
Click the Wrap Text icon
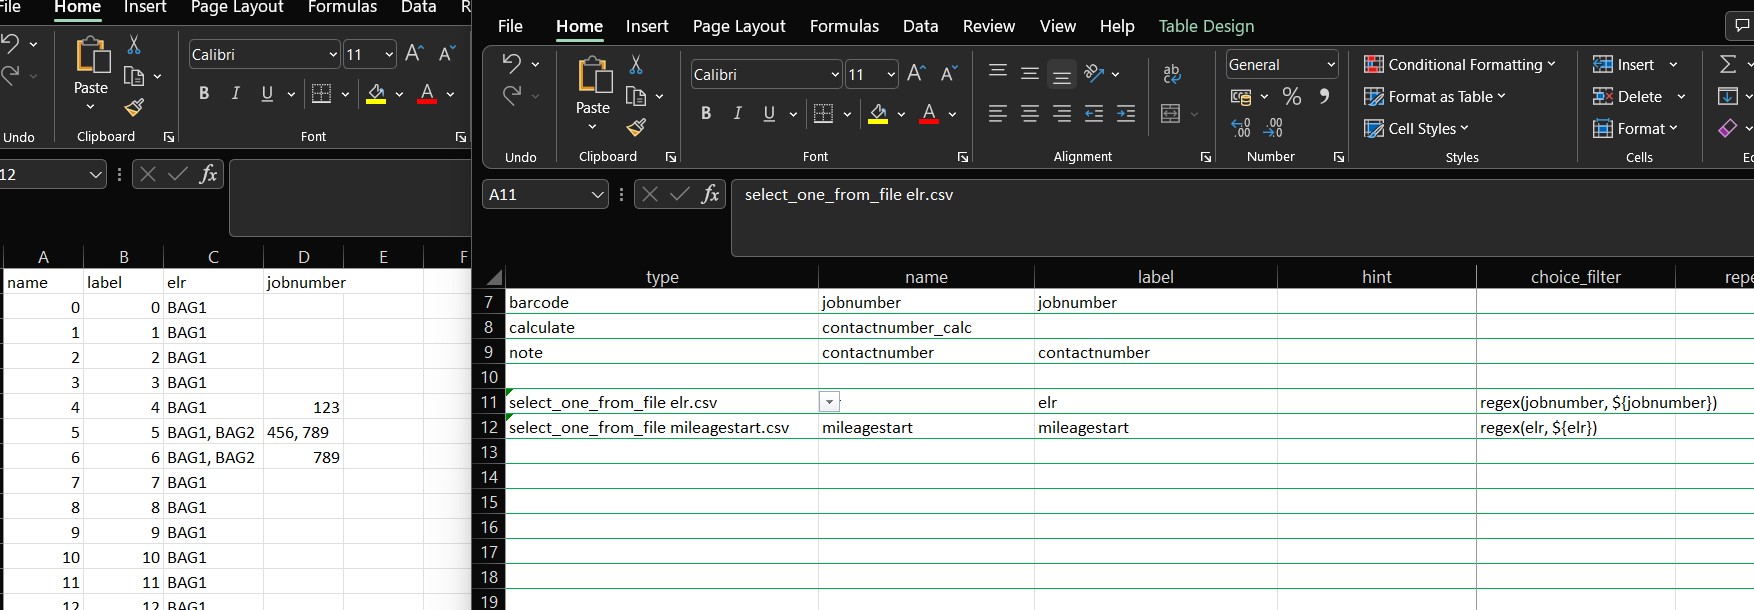click(1172, 73)
